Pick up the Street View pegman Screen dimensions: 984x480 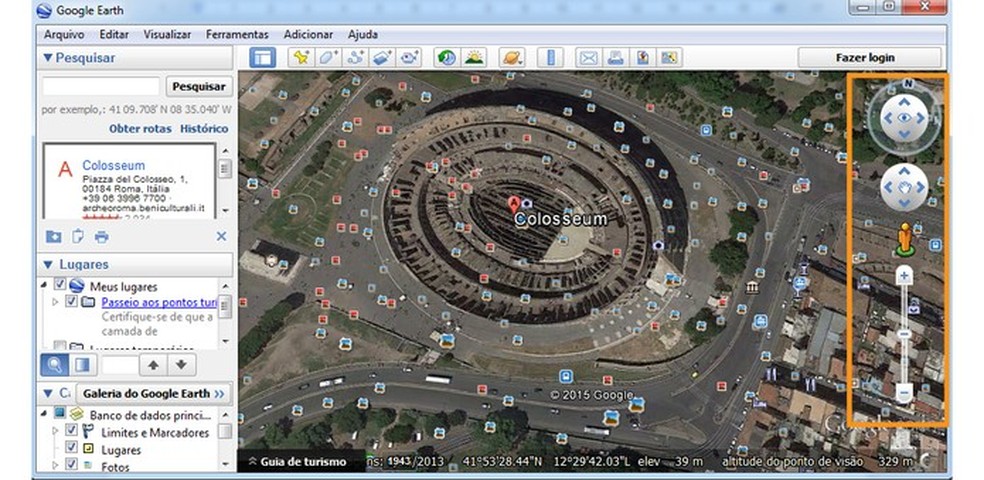coord(904,238)
